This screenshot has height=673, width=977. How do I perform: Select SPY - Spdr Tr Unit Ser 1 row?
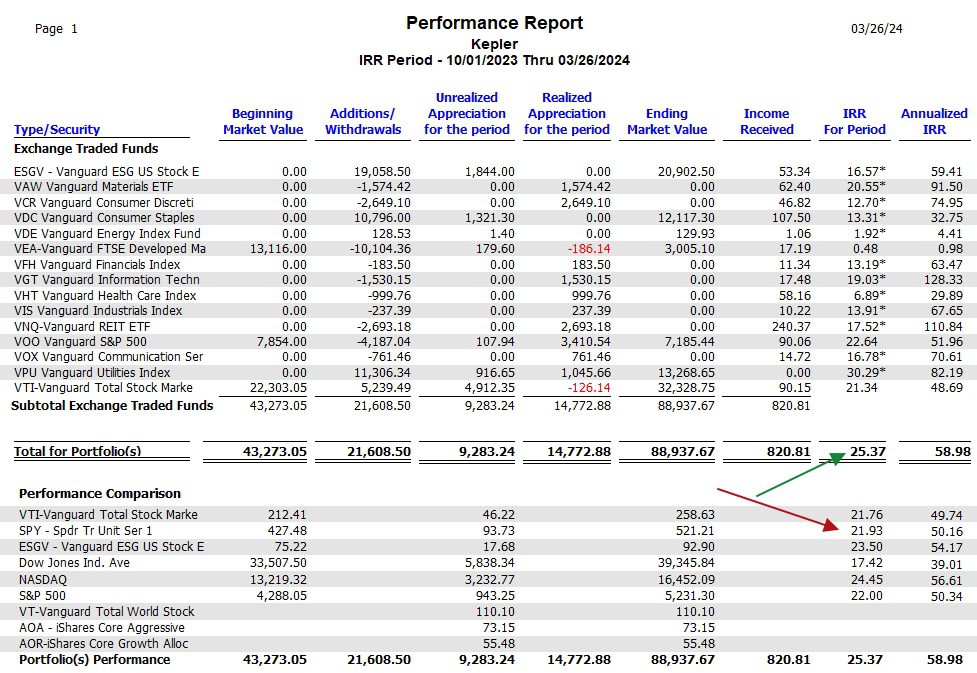click(x=488, y=531)
